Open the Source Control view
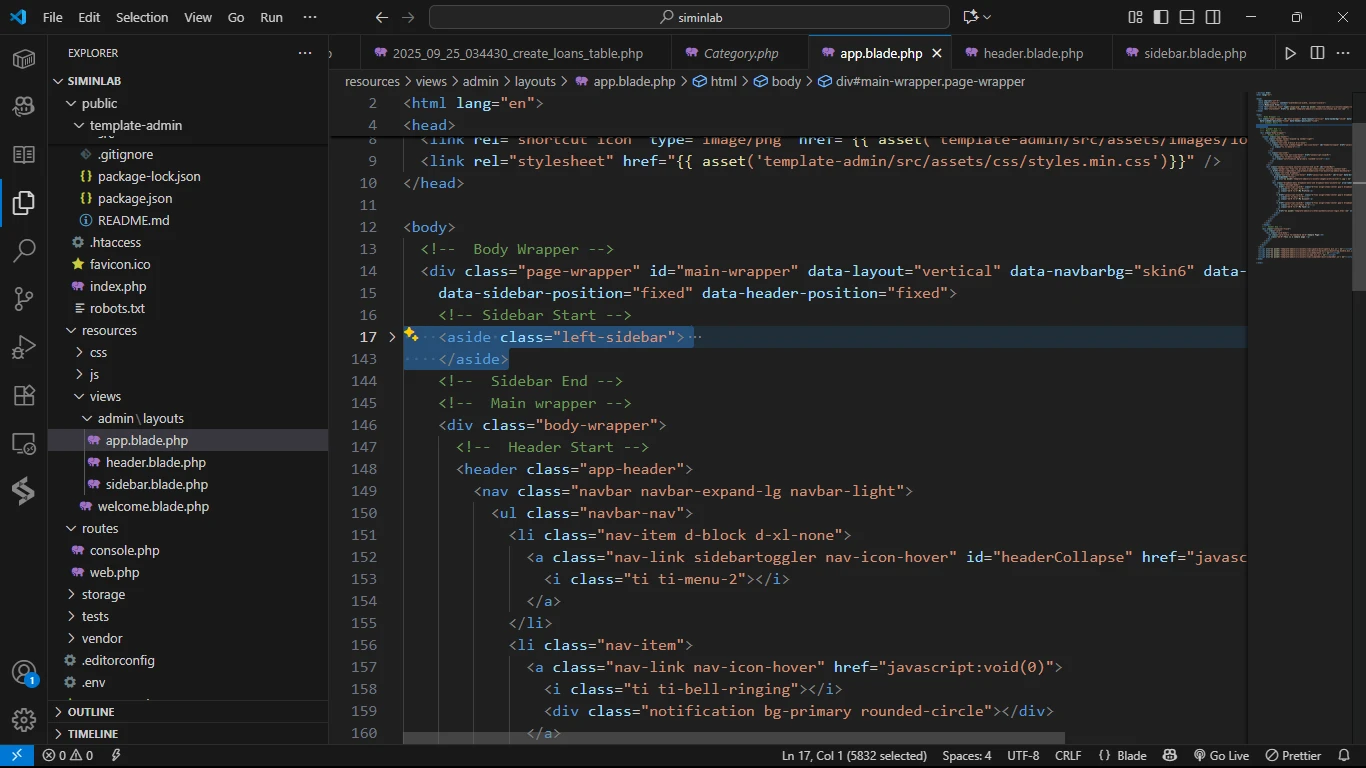Screen dimensions: 1366x768 (24, 298)
